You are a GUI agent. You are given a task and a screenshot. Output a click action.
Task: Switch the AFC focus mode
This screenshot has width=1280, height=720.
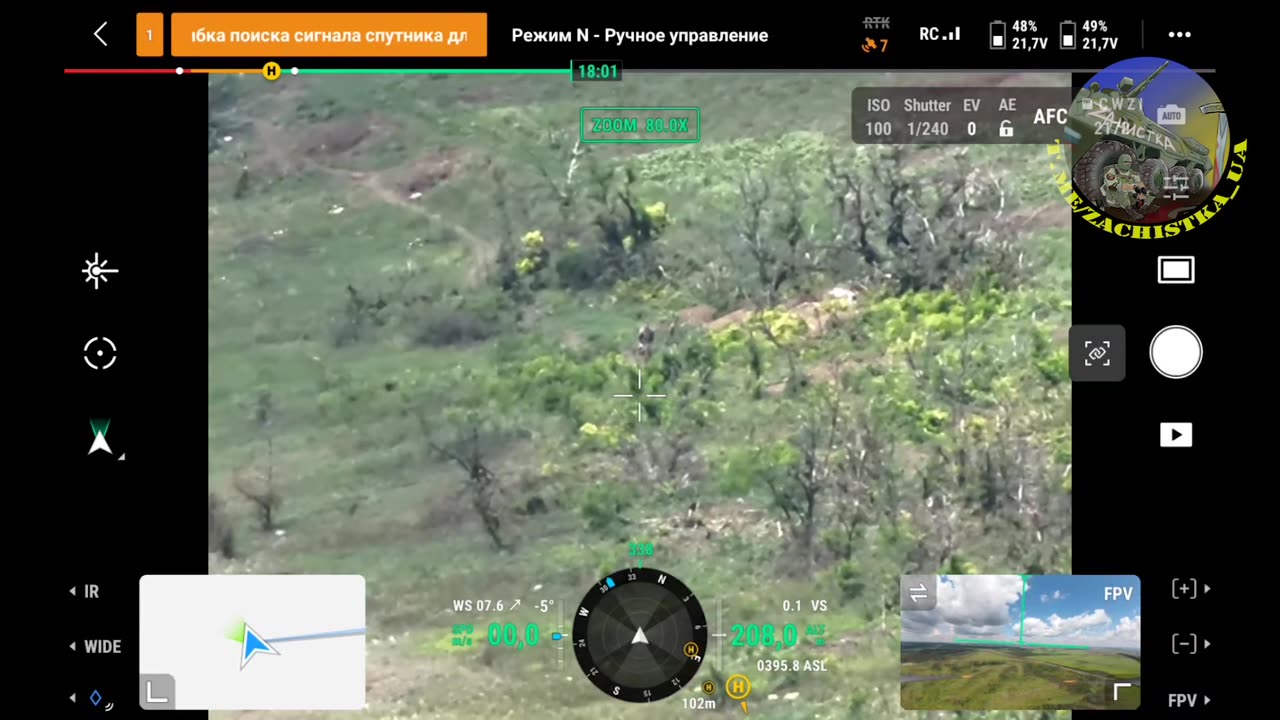coord(1049,117)
